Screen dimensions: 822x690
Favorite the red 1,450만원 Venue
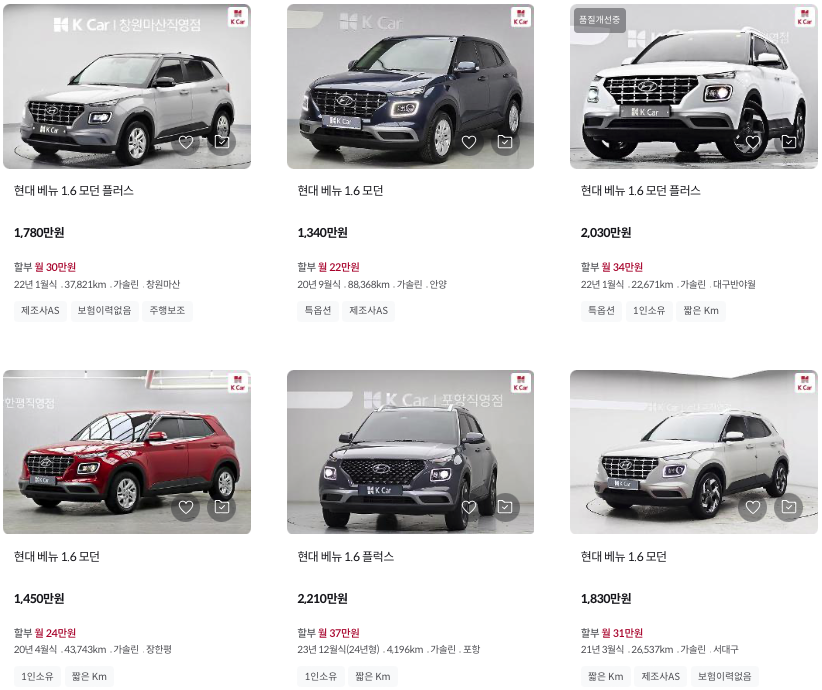(x=186, y=507)
